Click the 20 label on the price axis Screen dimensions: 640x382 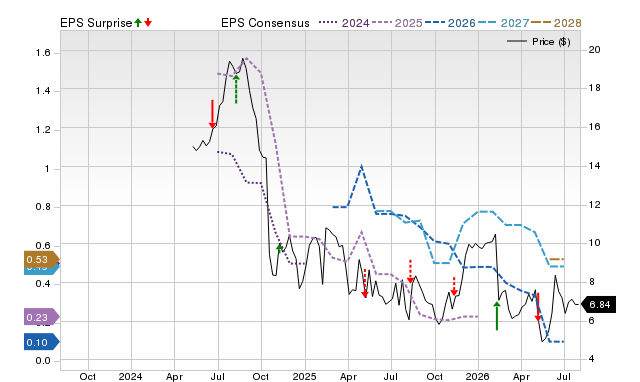pos(594,50)
